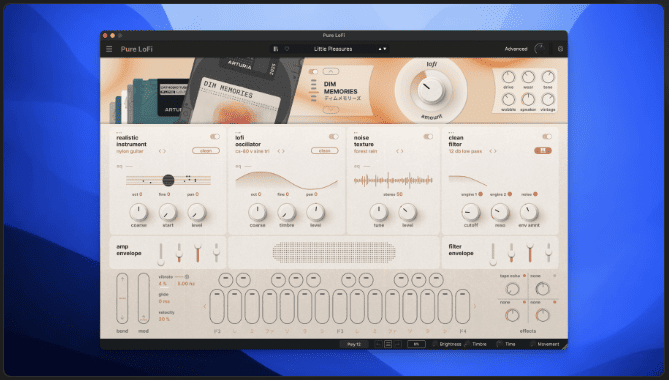Toggle the clean filter switch

point(547,136)
